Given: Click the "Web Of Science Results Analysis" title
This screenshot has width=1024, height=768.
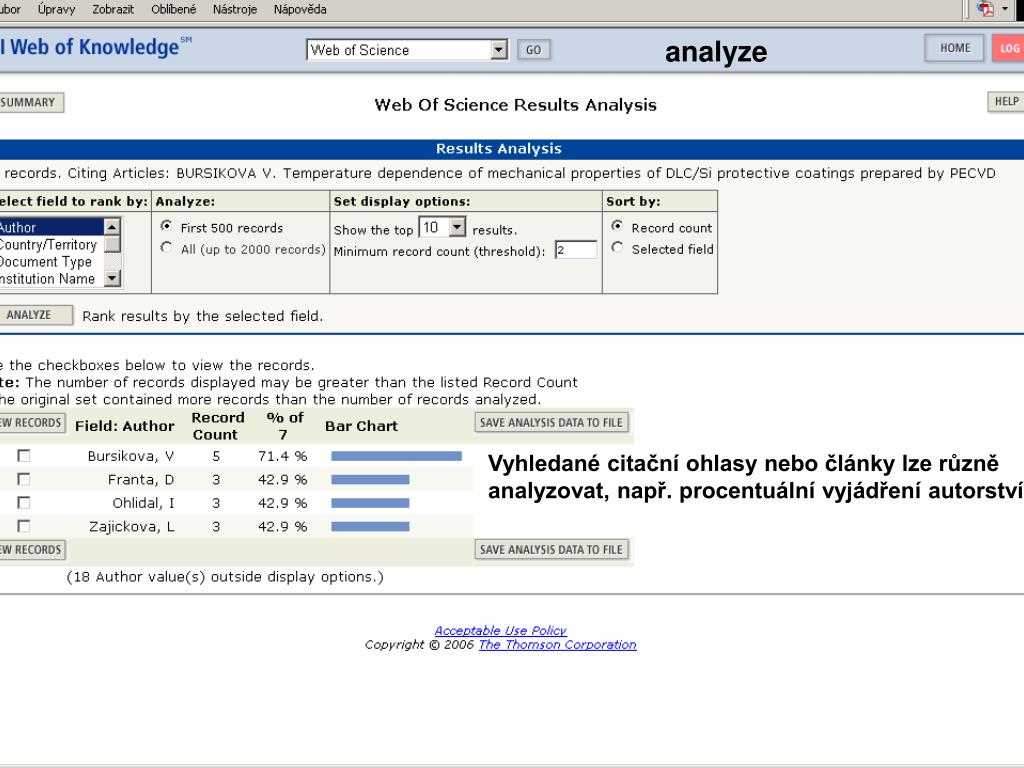Looking at the screenshot, I should [515, 104].
